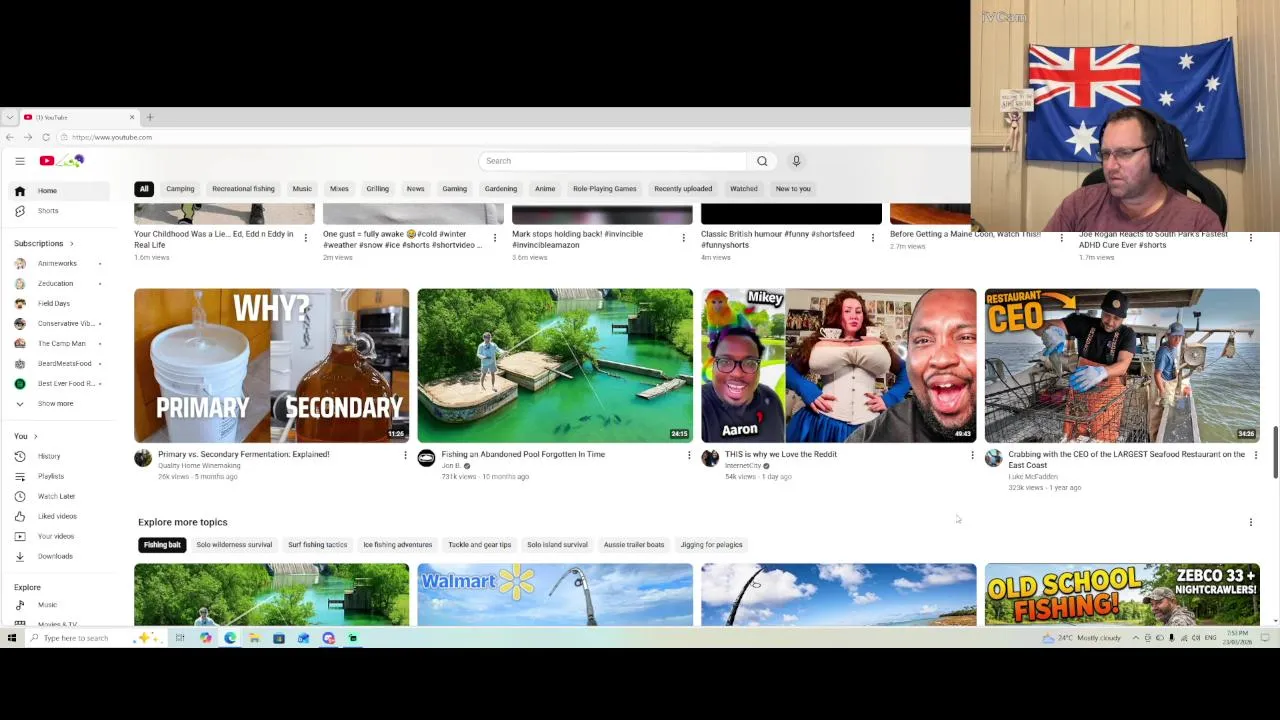Select the New to you chip

pyautogui.click(x=793, y=189)
